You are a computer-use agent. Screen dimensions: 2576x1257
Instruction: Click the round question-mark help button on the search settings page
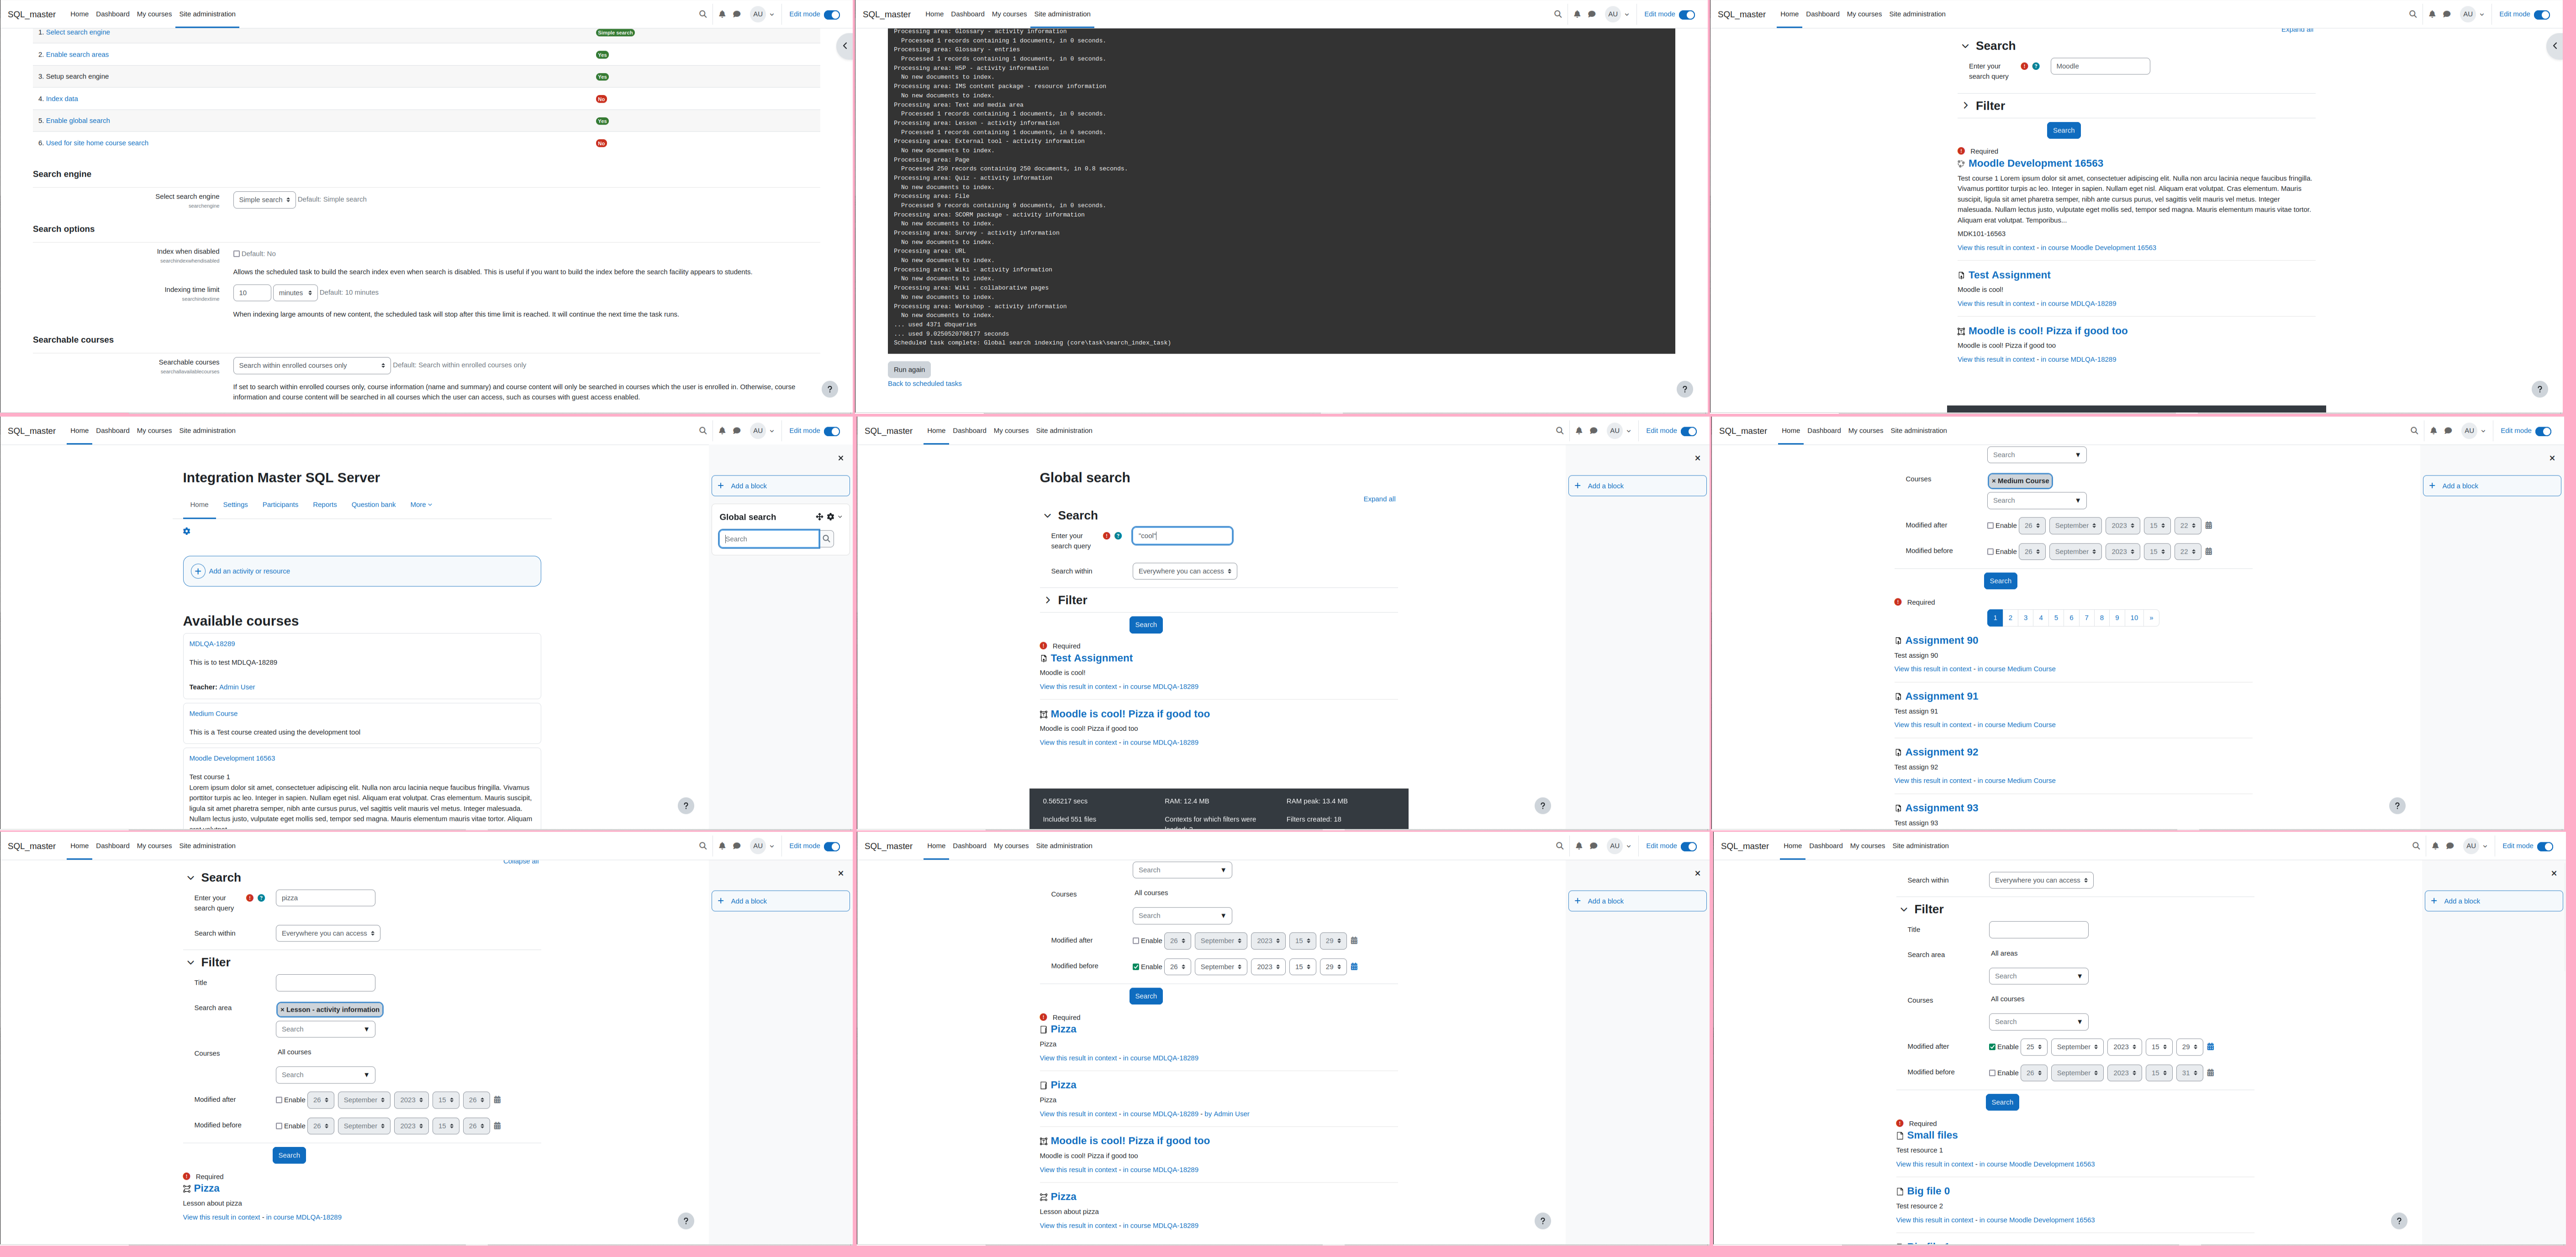(829, 389)
